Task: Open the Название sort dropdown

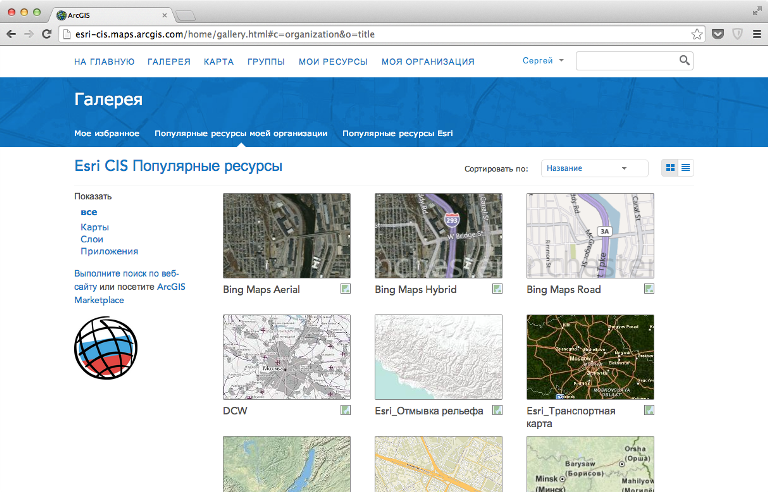Action: tap(595, 168)
